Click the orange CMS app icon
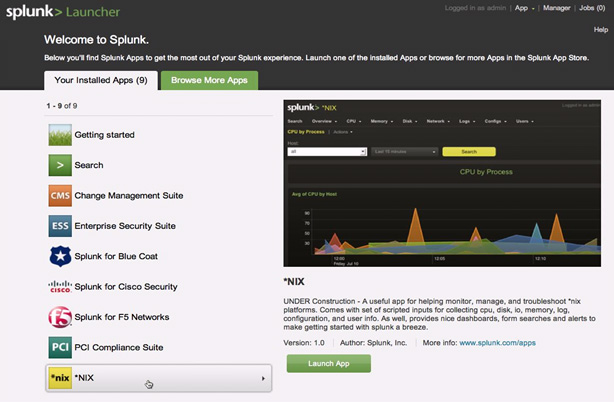This screenshot has width=614, height=402. [x=60, y=195]
